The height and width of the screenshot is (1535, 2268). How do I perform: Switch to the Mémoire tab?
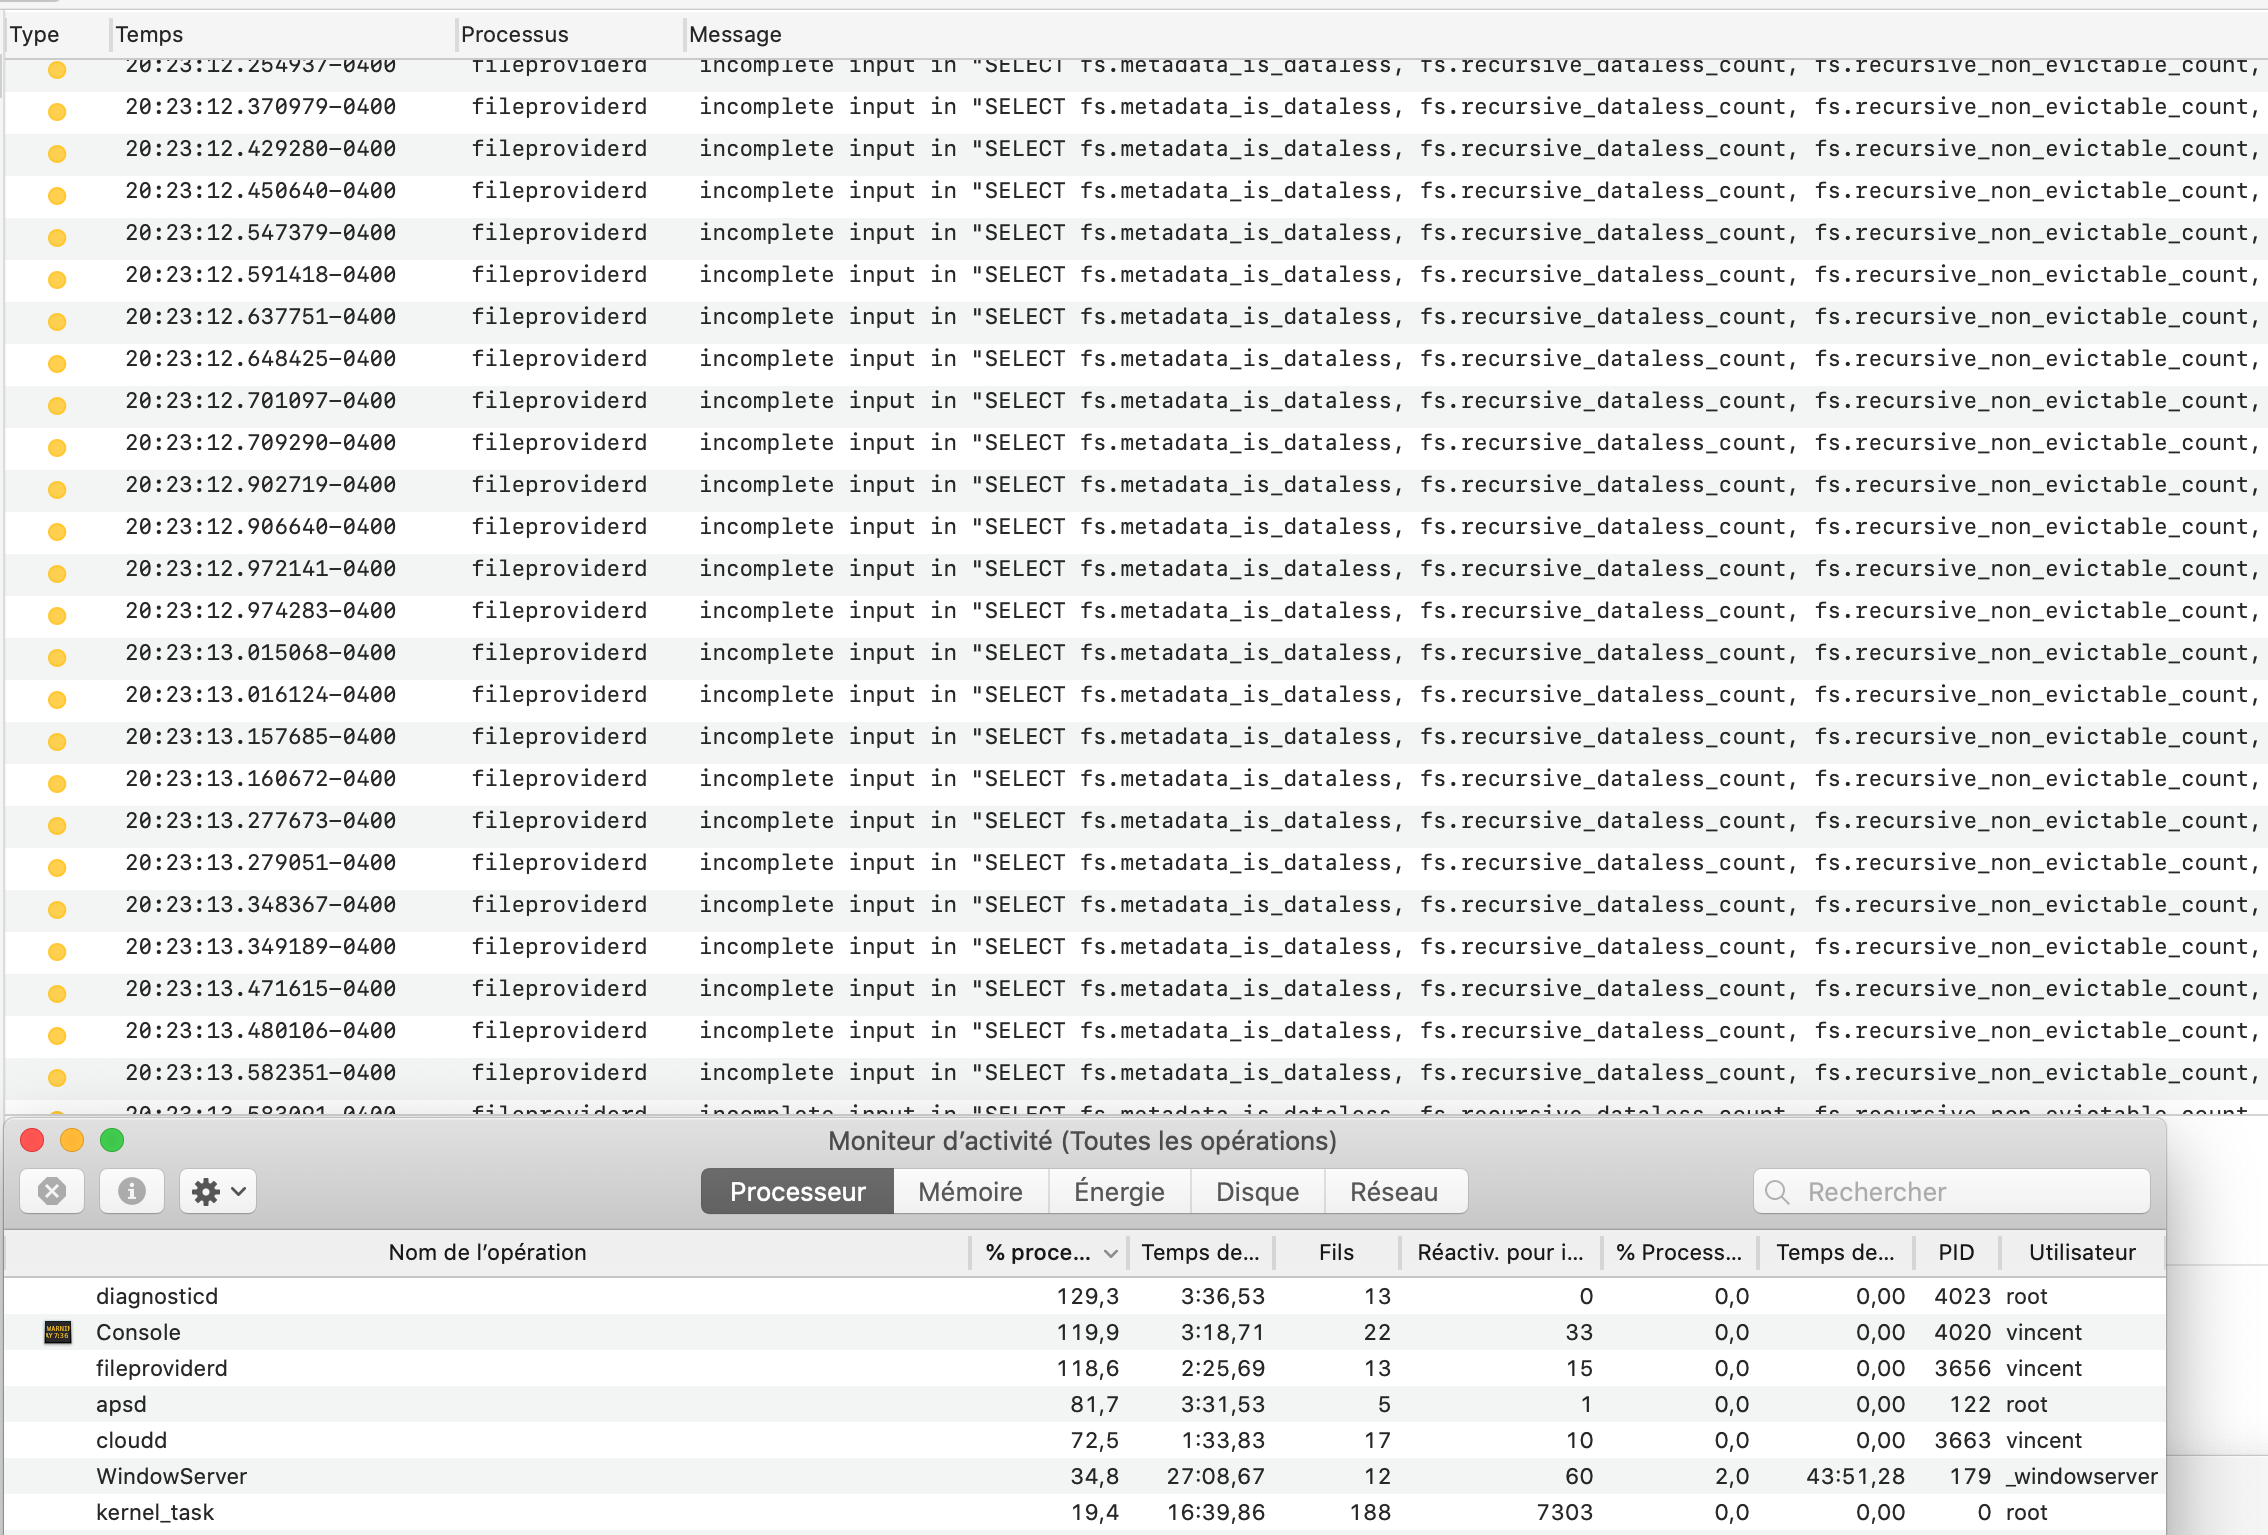point(970,1192)
